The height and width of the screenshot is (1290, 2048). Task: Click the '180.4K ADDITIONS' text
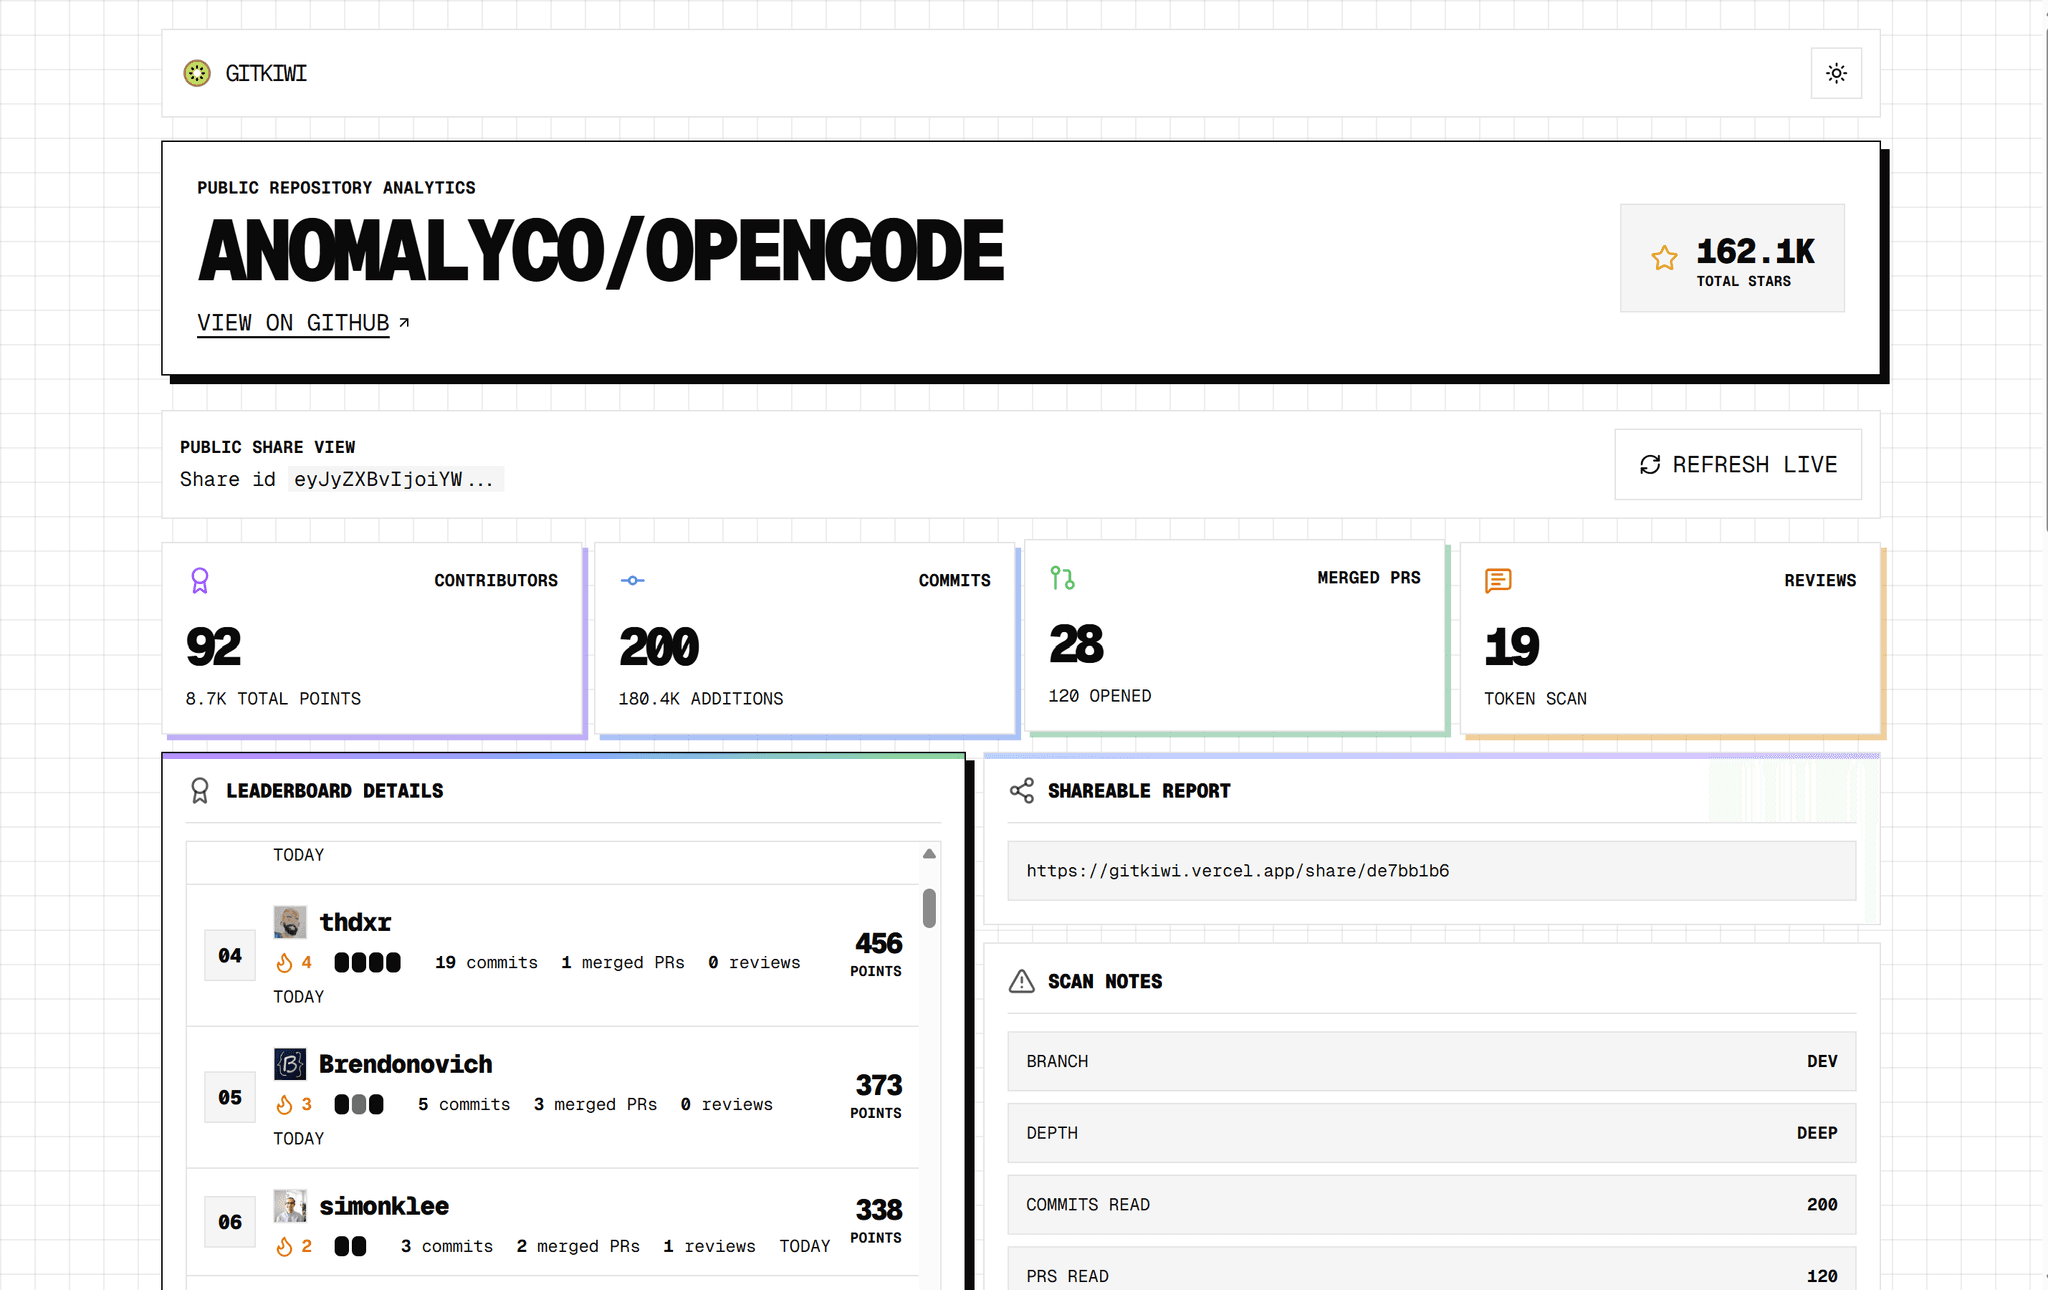tap(701, 699)
